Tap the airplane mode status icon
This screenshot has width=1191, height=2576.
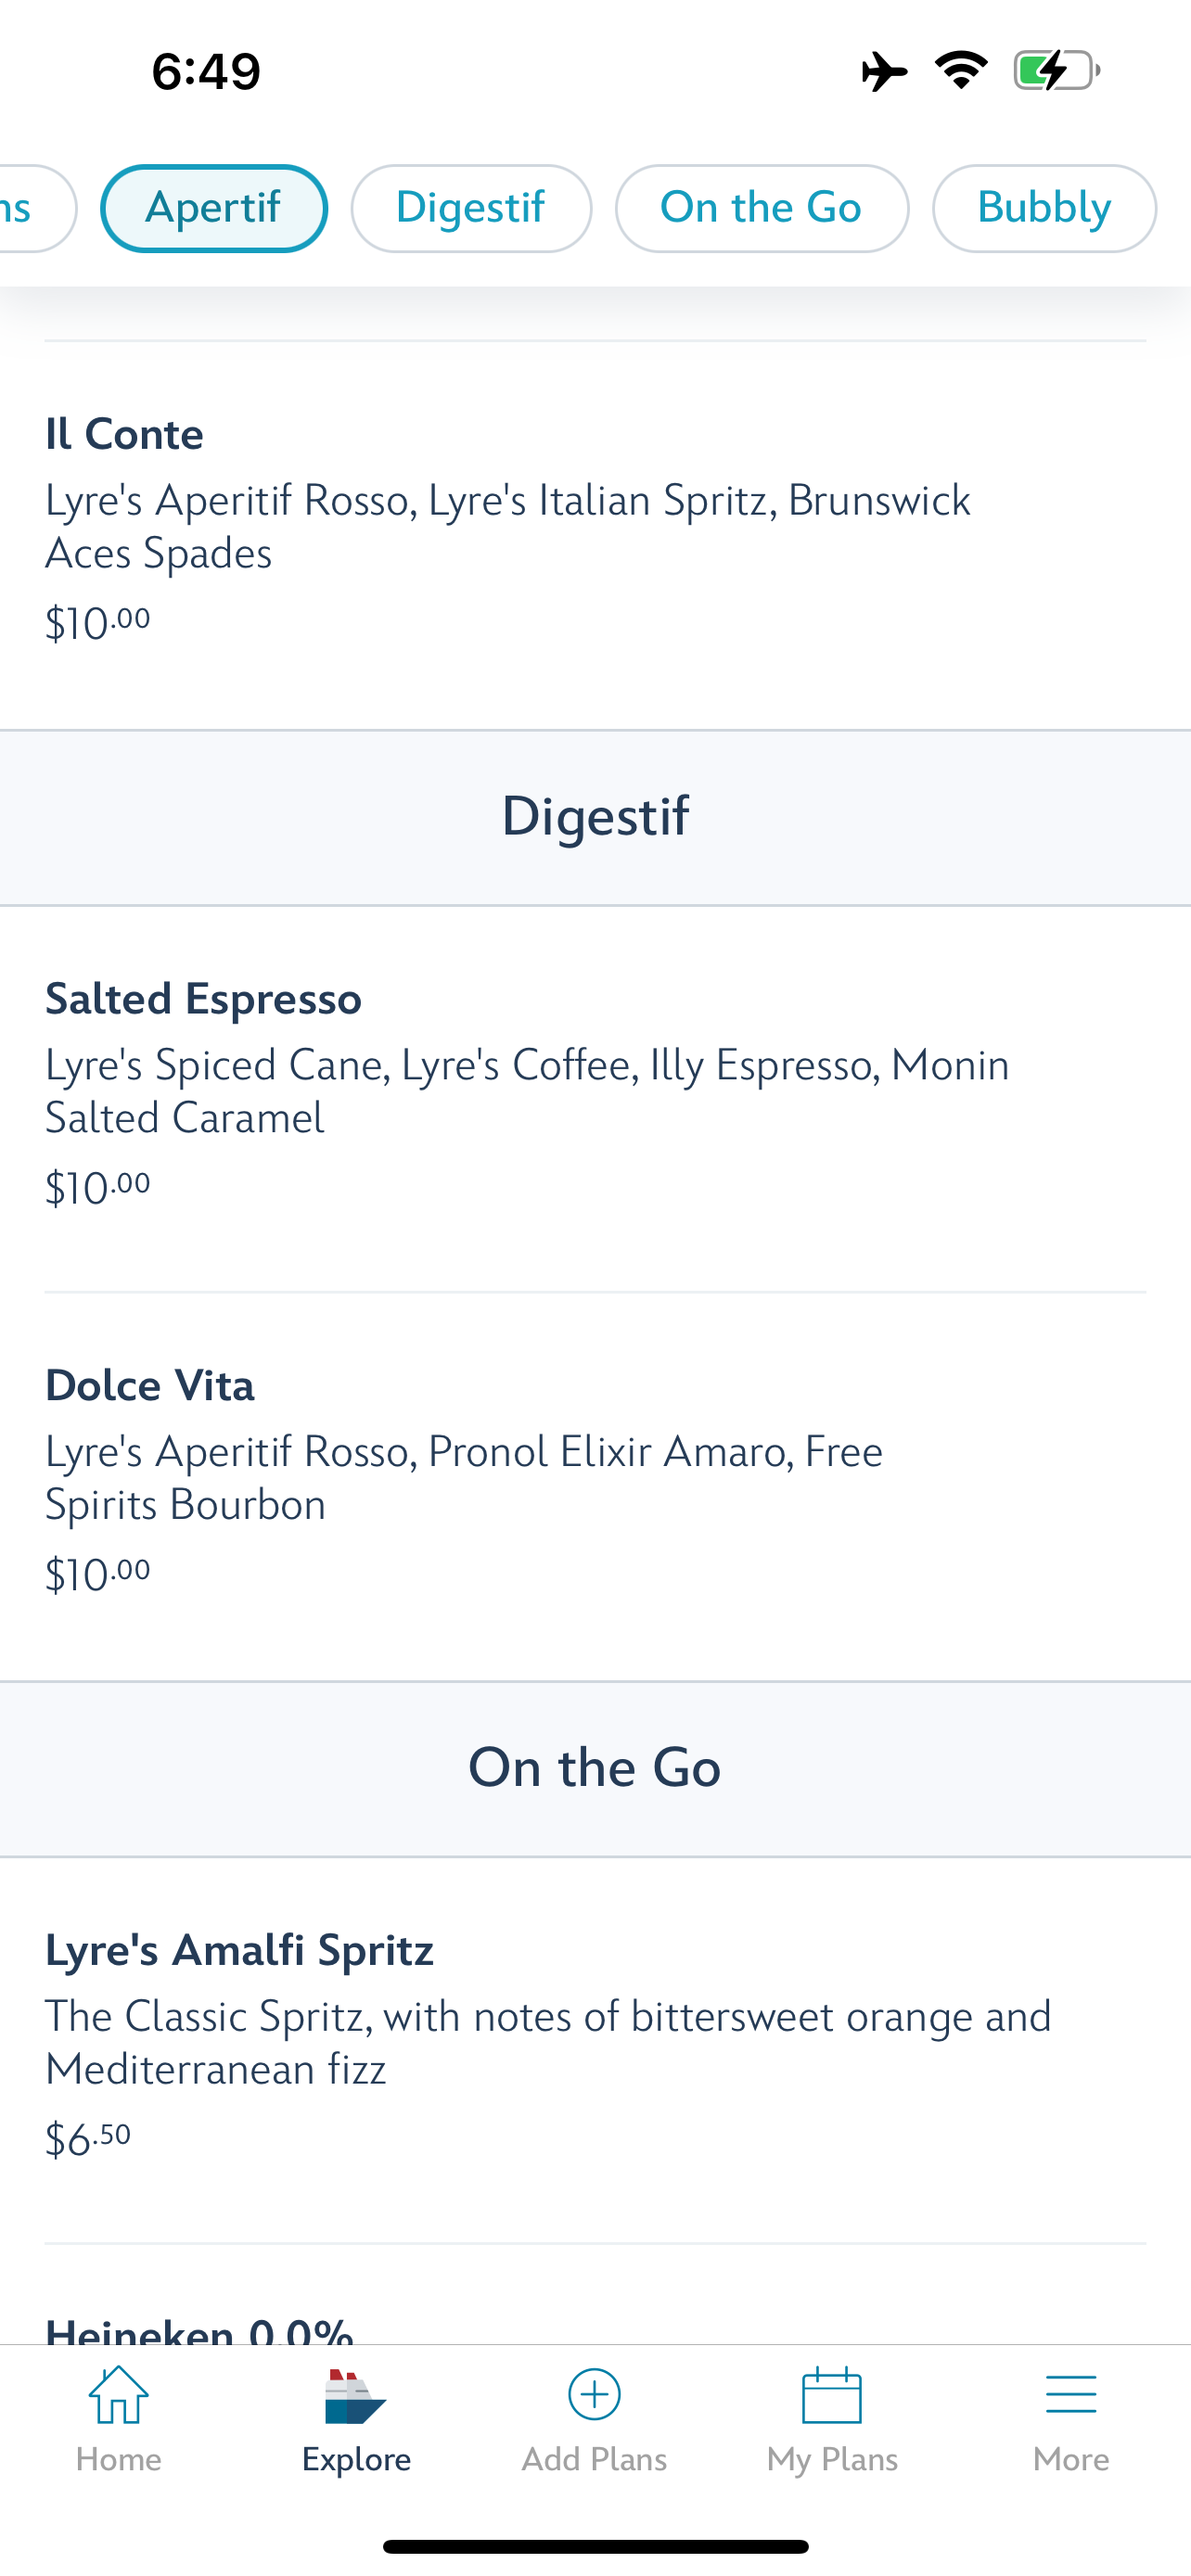tap(884, 72)
